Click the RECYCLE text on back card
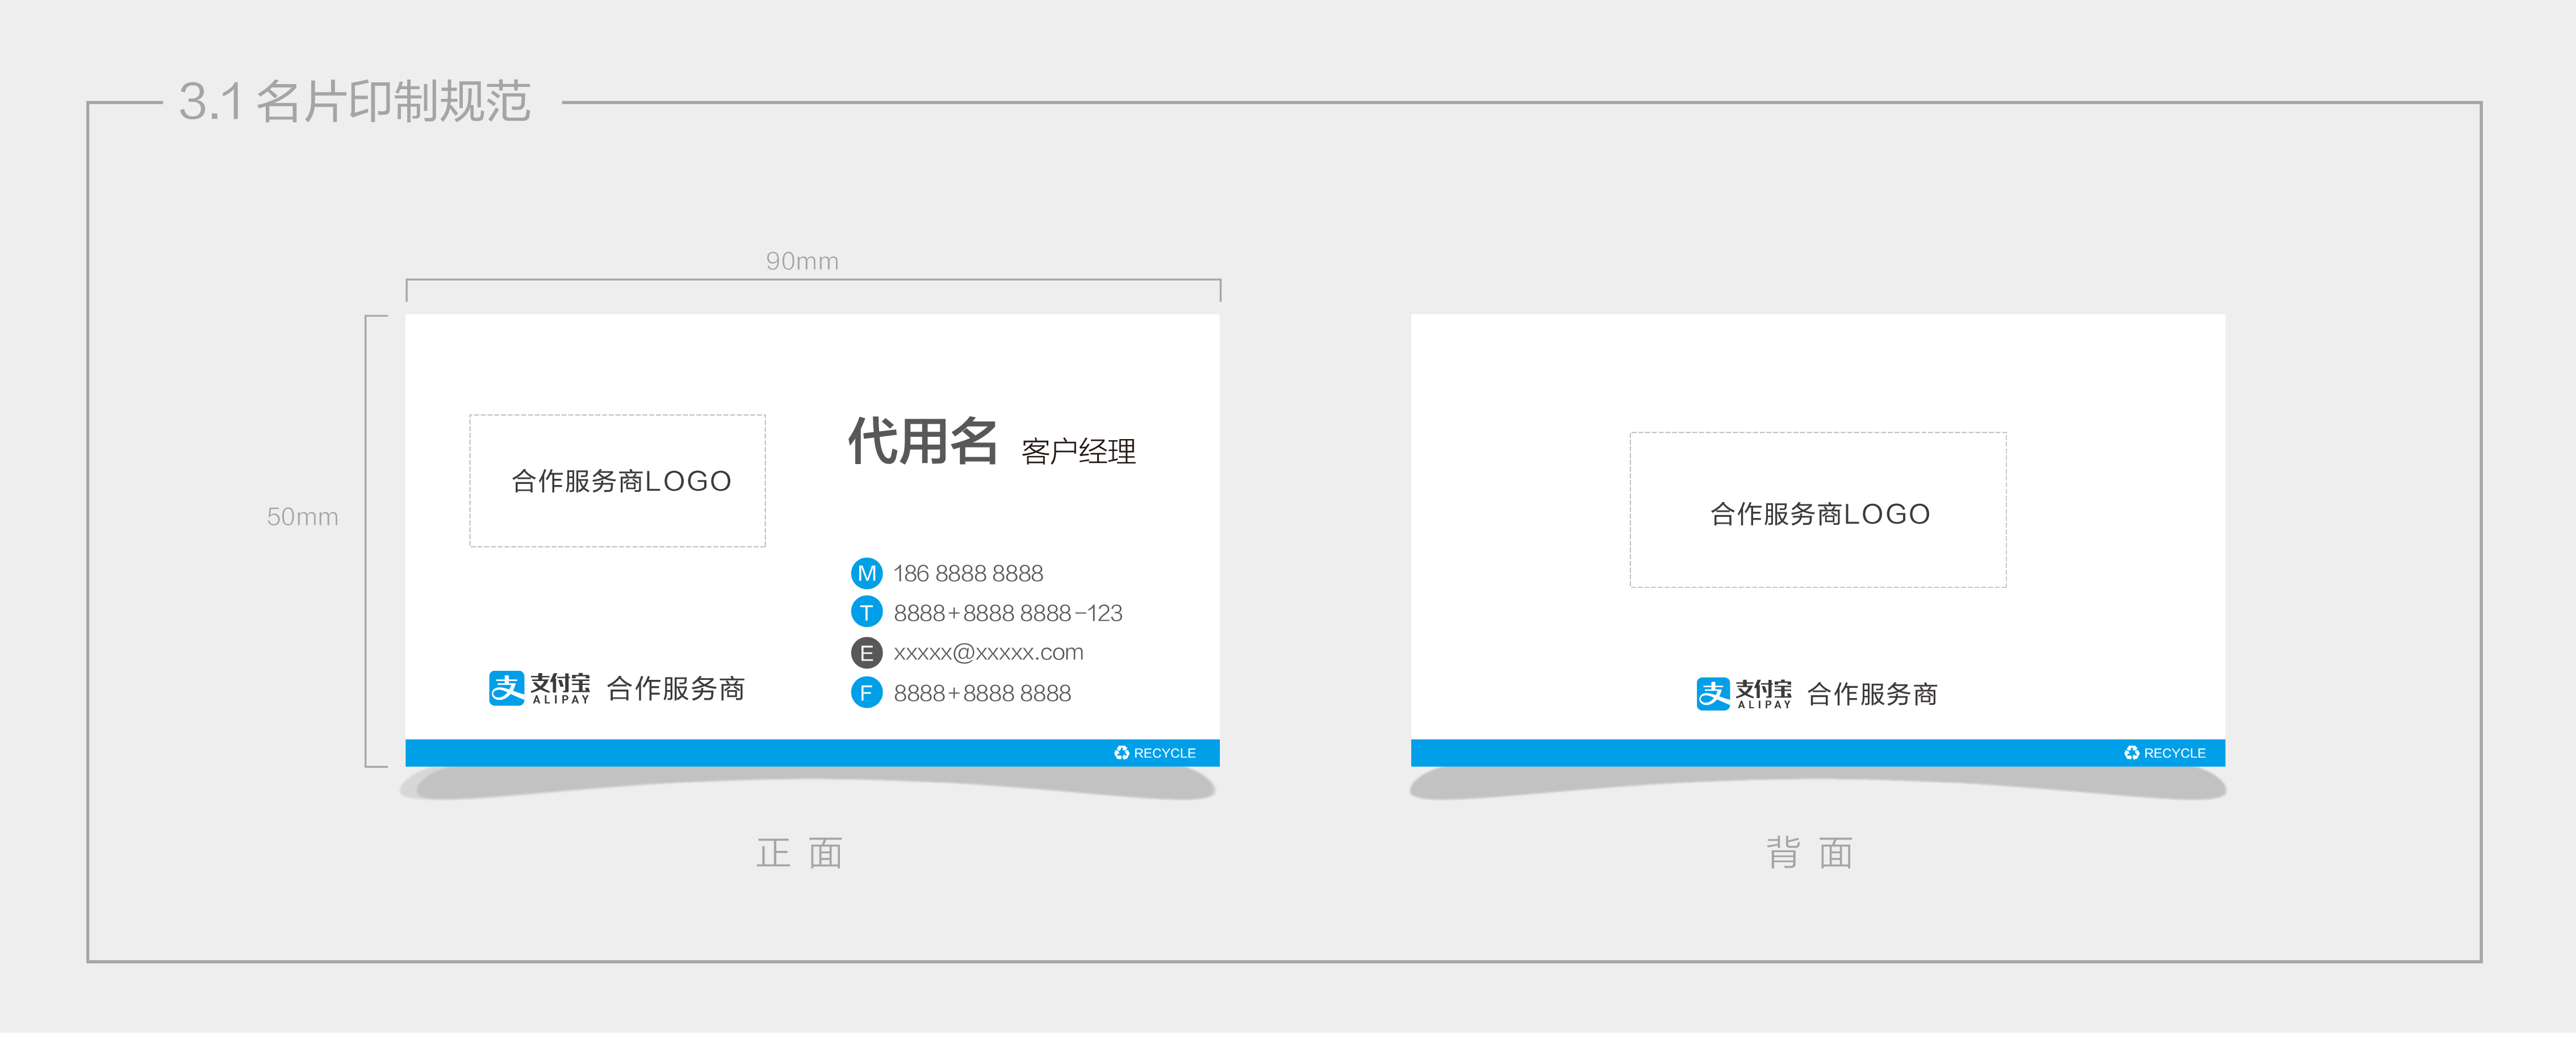The image size is (2576, 1040). 2175,753
